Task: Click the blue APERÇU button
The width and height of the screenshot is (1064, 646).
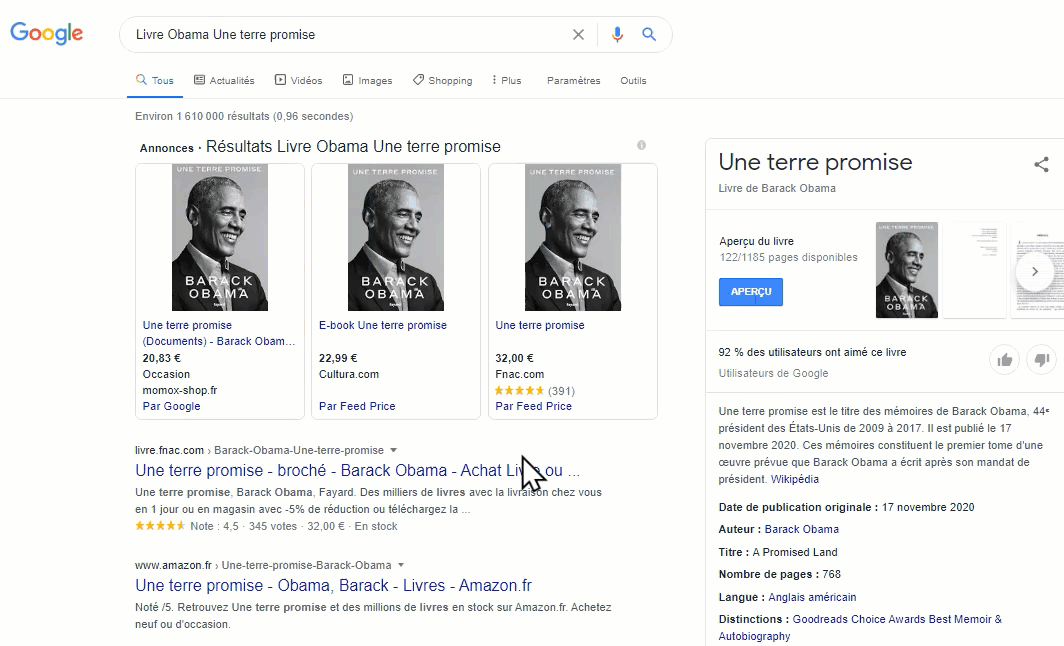Action: tap(750, 292)
